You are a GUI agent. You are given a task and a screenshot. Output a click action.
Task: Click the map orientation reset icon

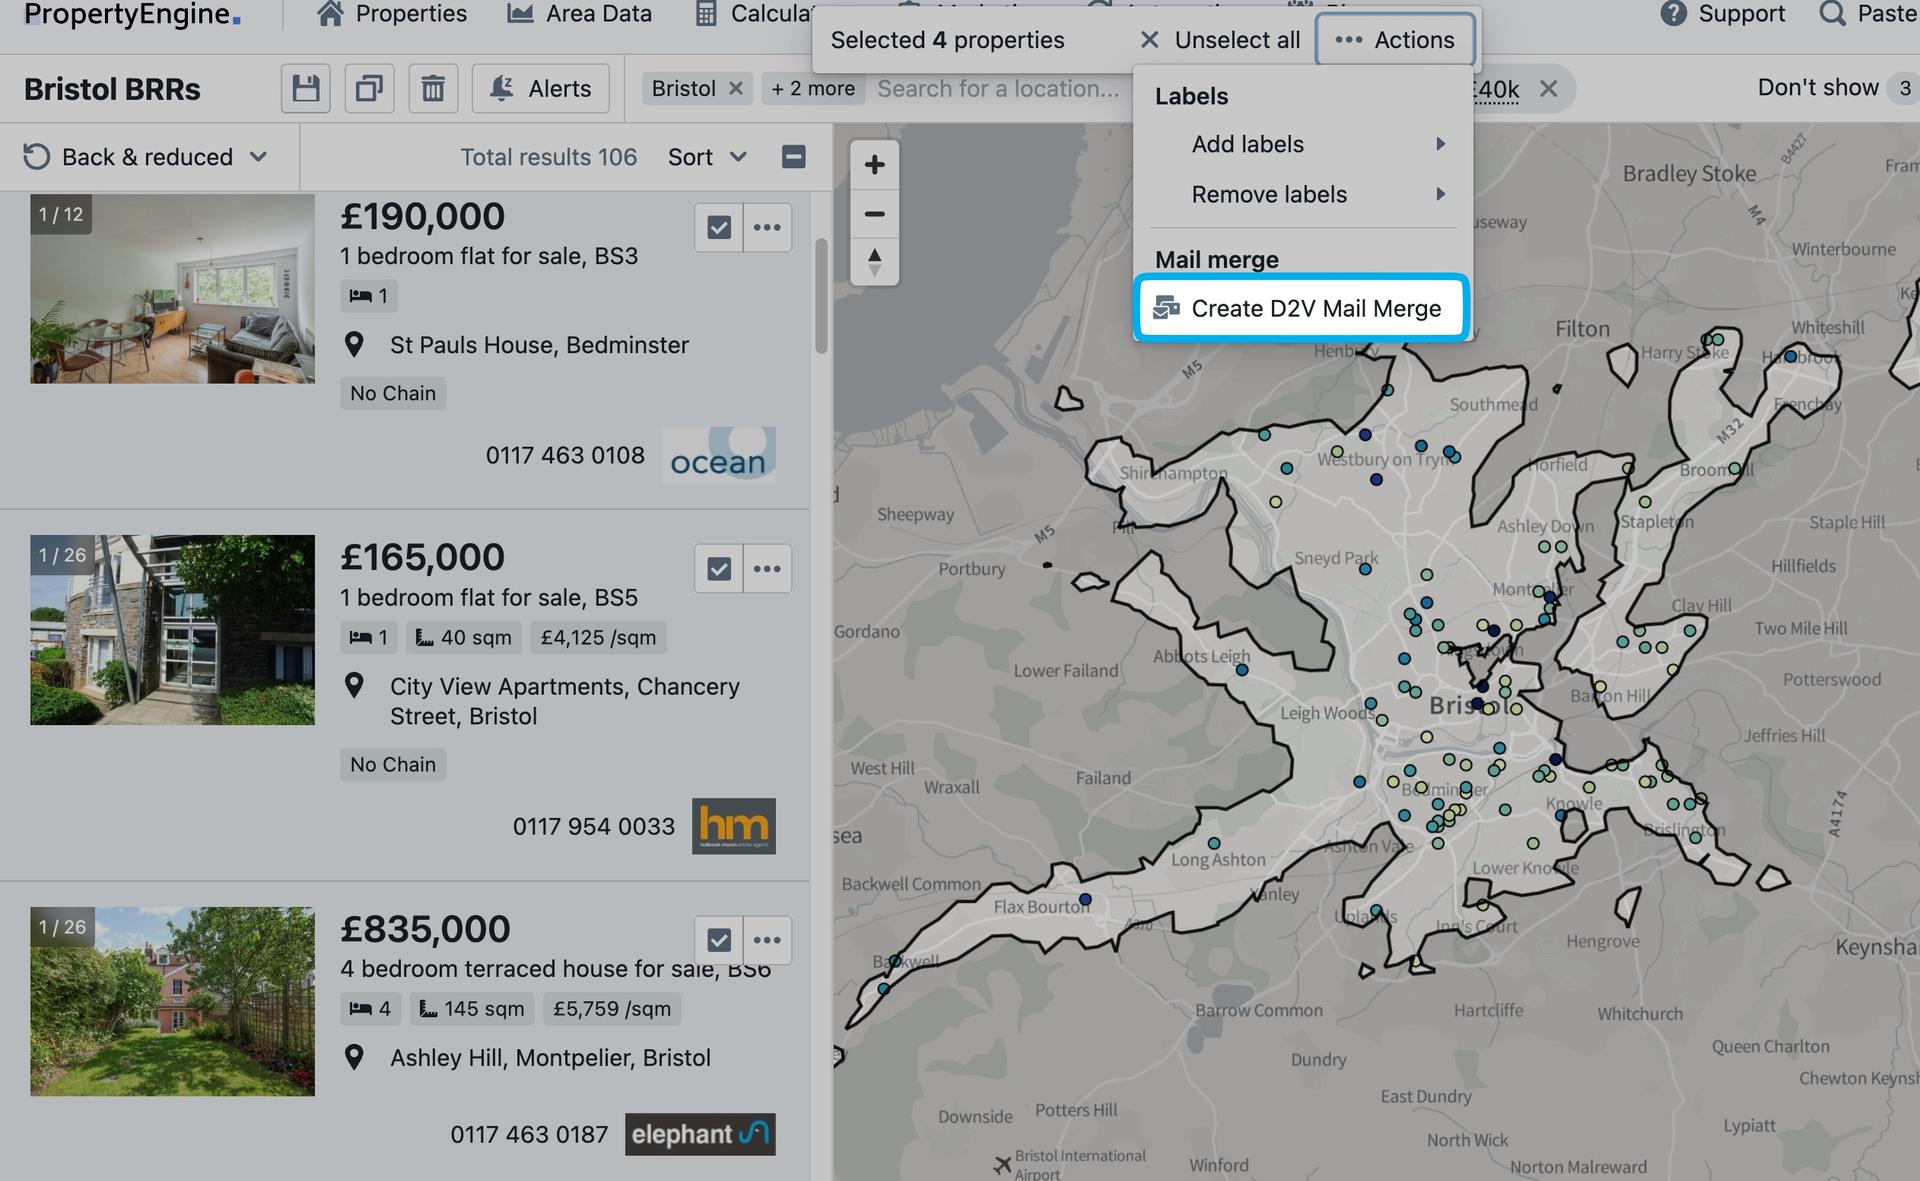876,263
